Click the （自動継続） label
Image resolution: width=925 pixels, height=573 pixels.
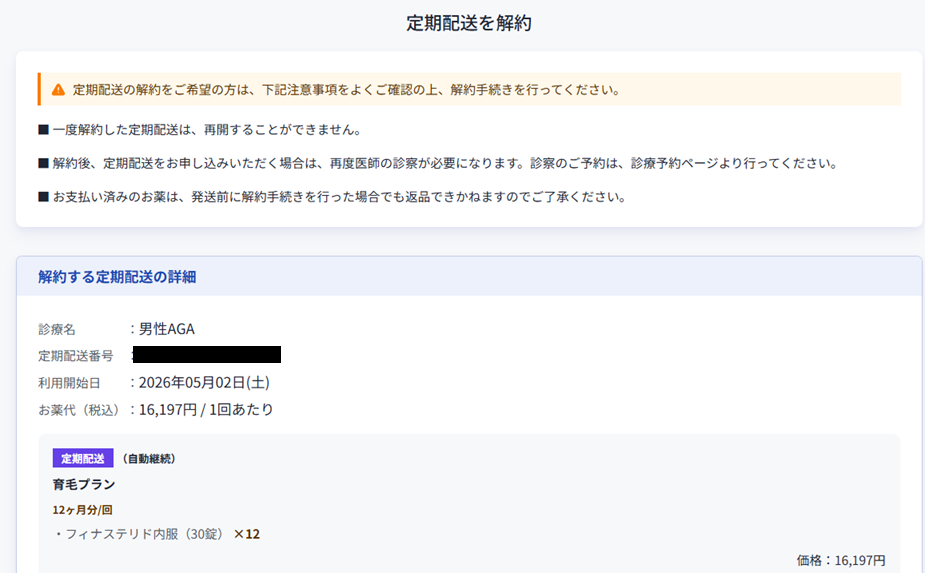(x=149, y=459)
